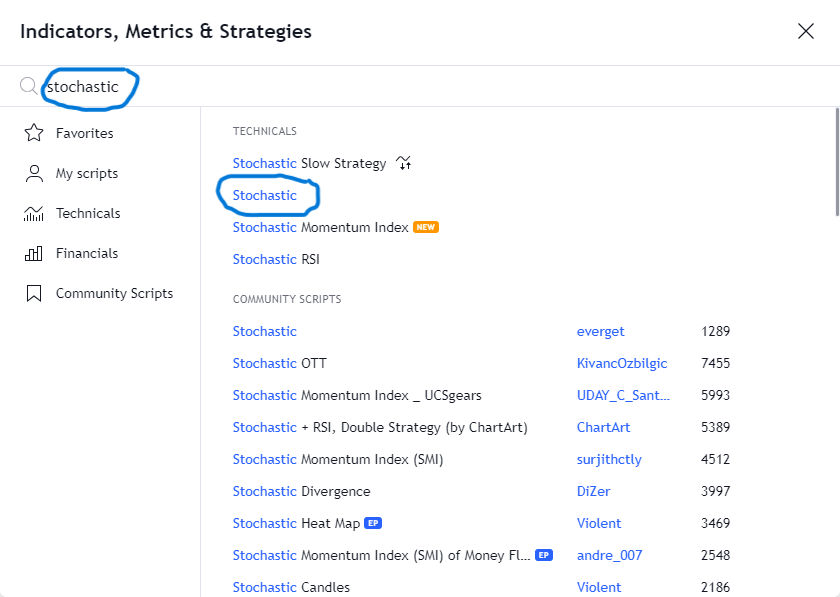Click the results list vertical scrollbar

[836, 162]
